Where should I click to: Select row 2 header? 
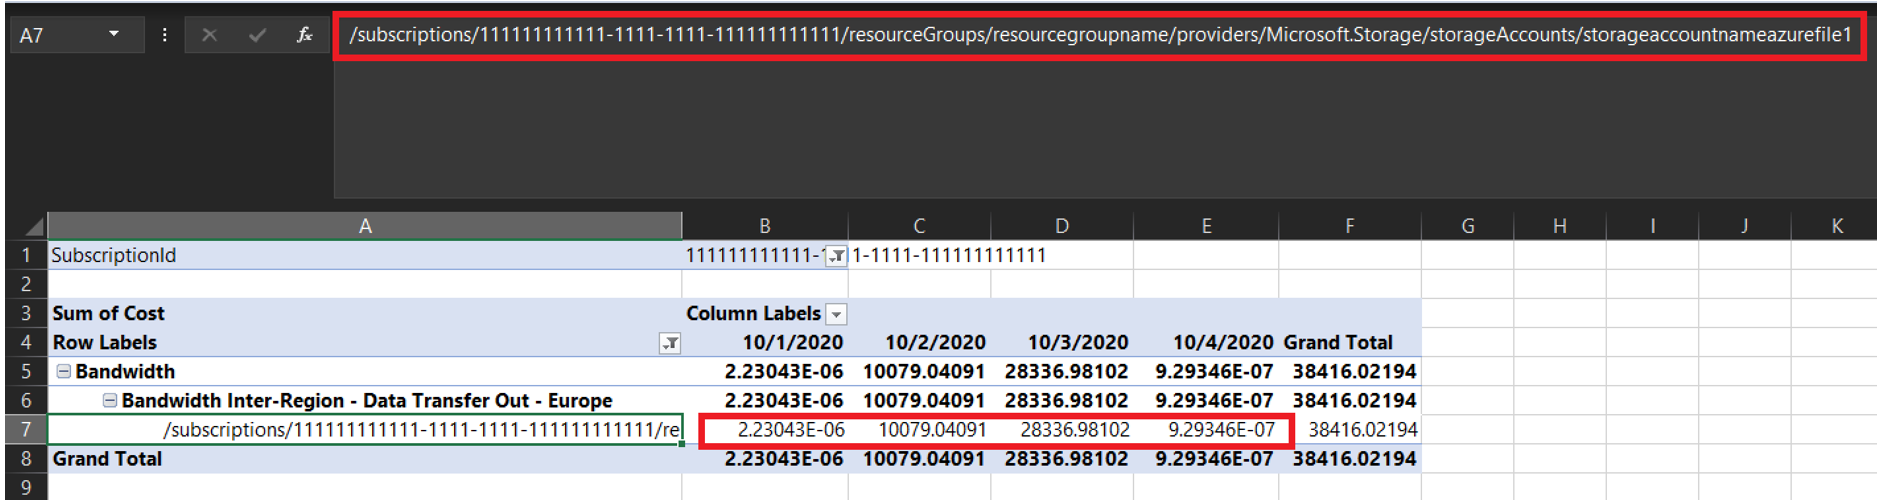(x=26, y=284)
